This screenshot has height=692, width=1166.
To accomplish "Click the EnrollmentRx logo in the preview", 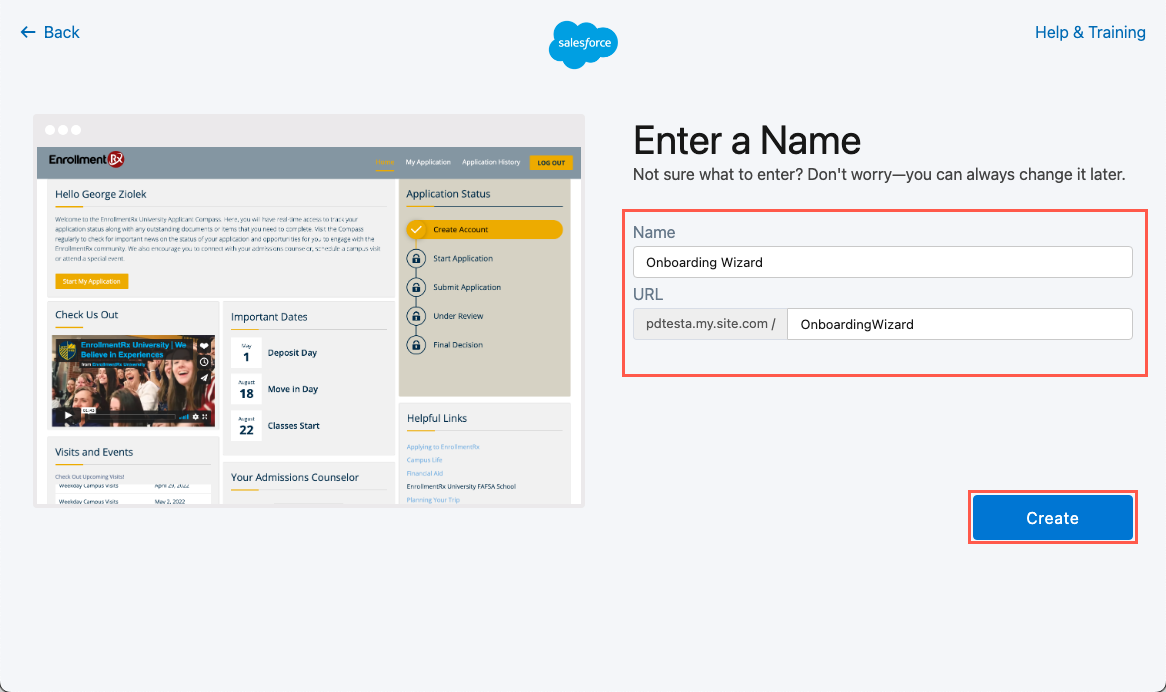I will (x=86, y=160).
